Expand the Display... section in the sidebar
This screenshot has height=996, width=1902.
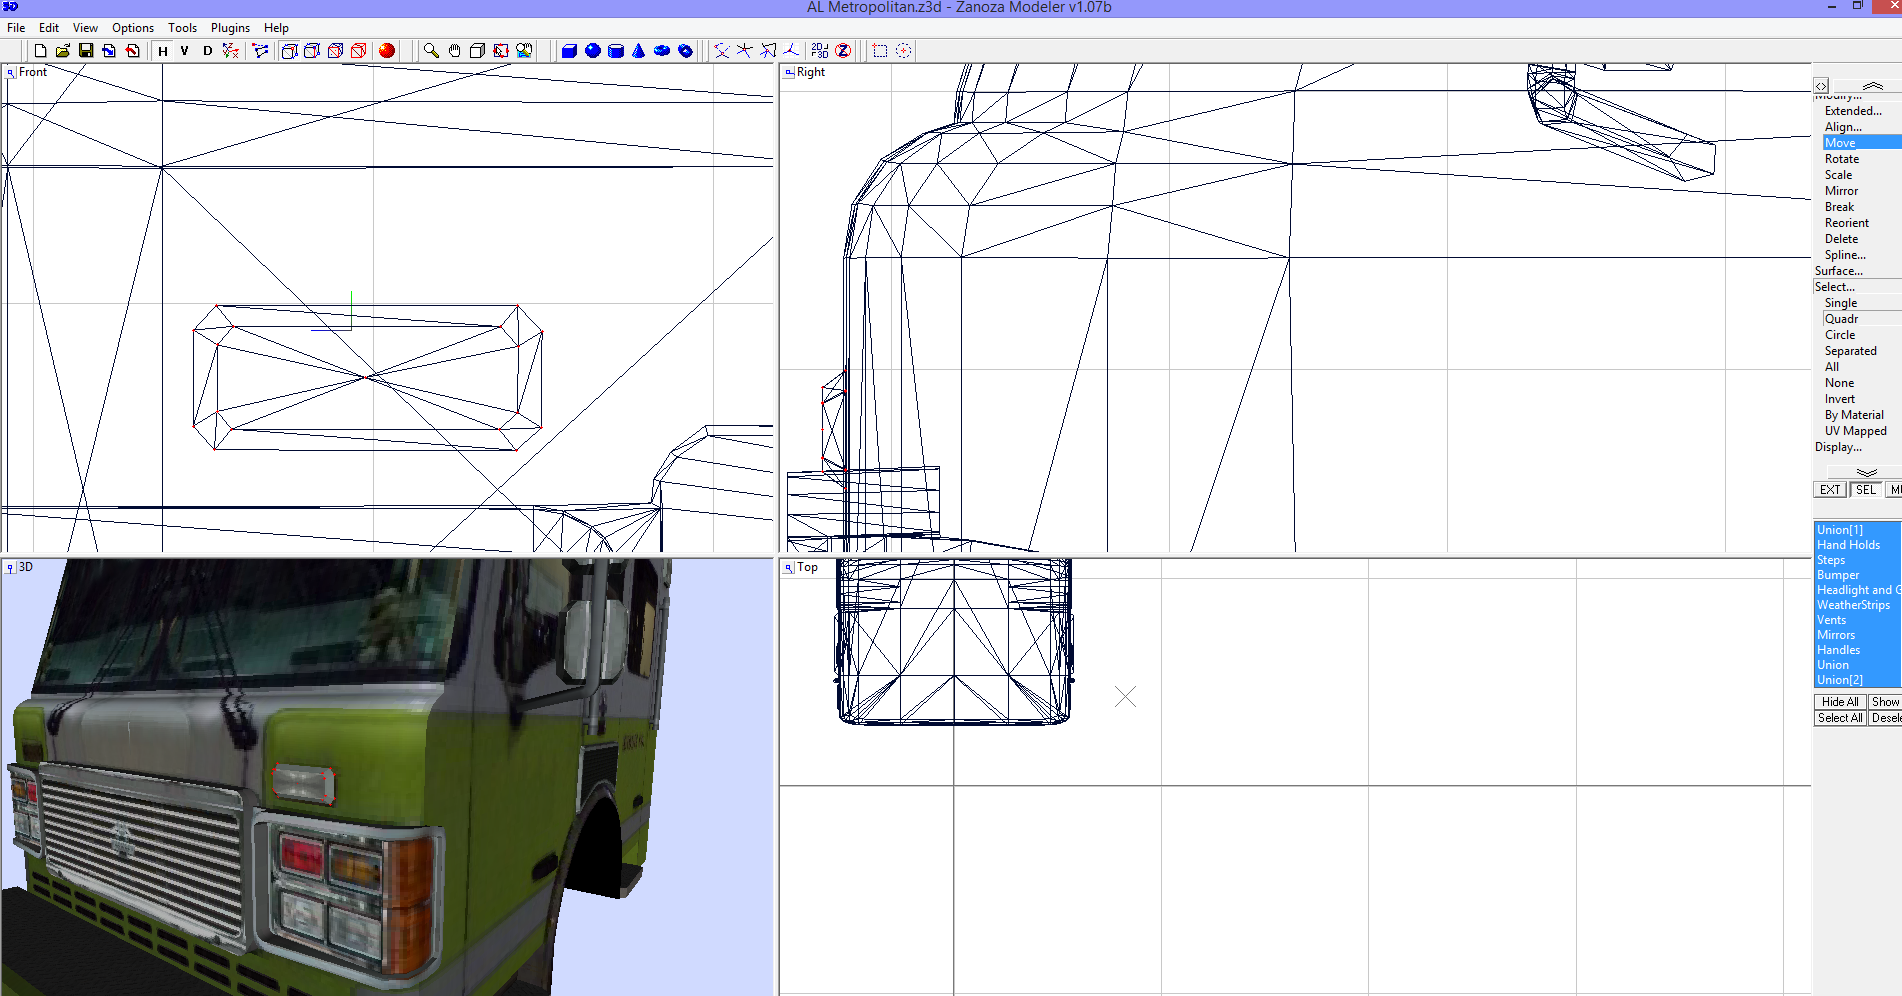pos(1838,447)
